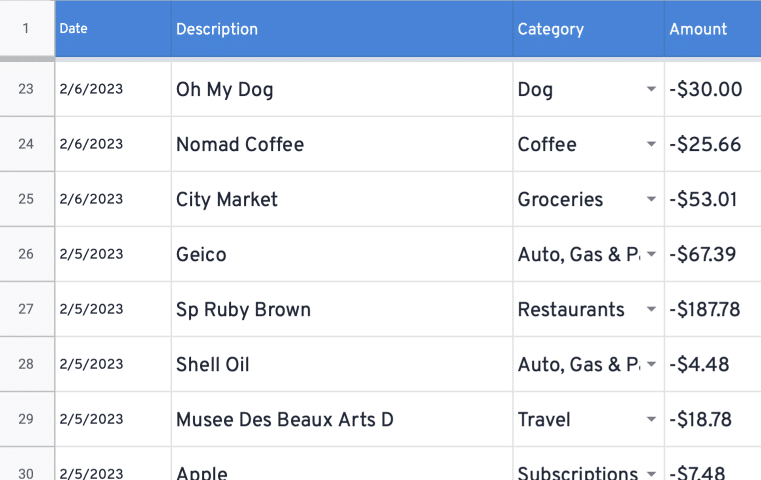Viewport: 761px width, 480px height.
Task: Select row 27 via its row number
Action: coord(27,309)
